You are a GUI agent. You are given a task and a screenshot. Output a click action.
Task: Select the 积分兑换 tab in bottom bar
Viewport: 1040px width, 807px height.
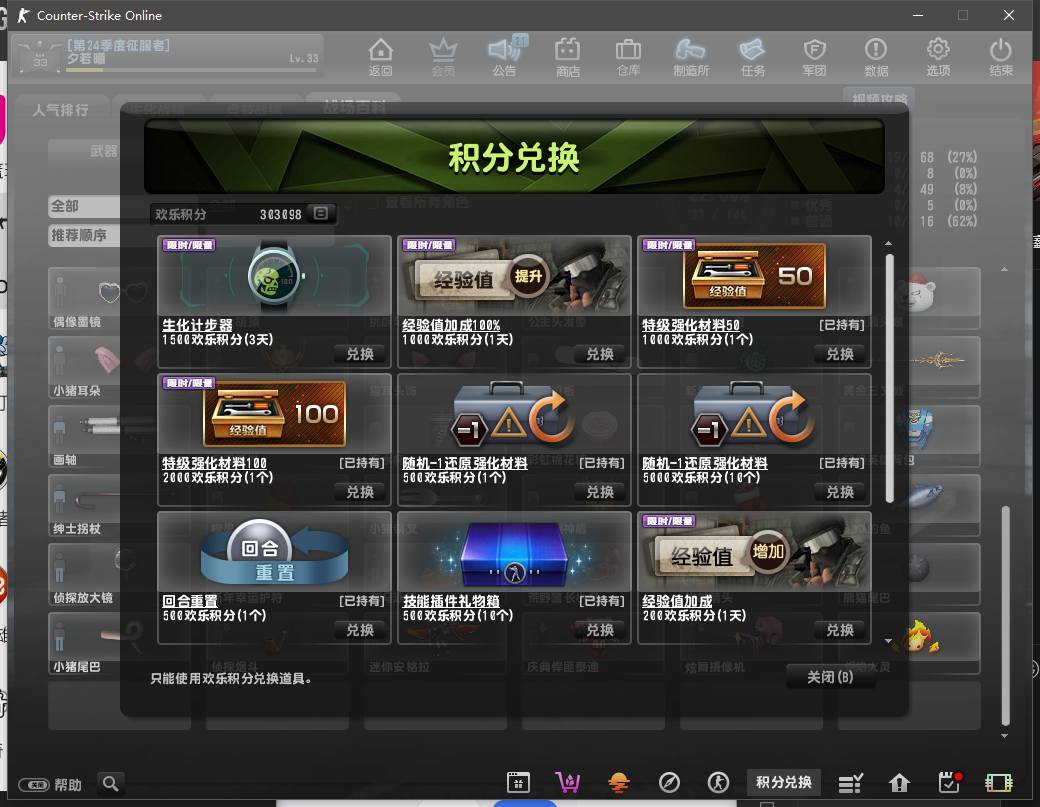click(x=784, y=782)
